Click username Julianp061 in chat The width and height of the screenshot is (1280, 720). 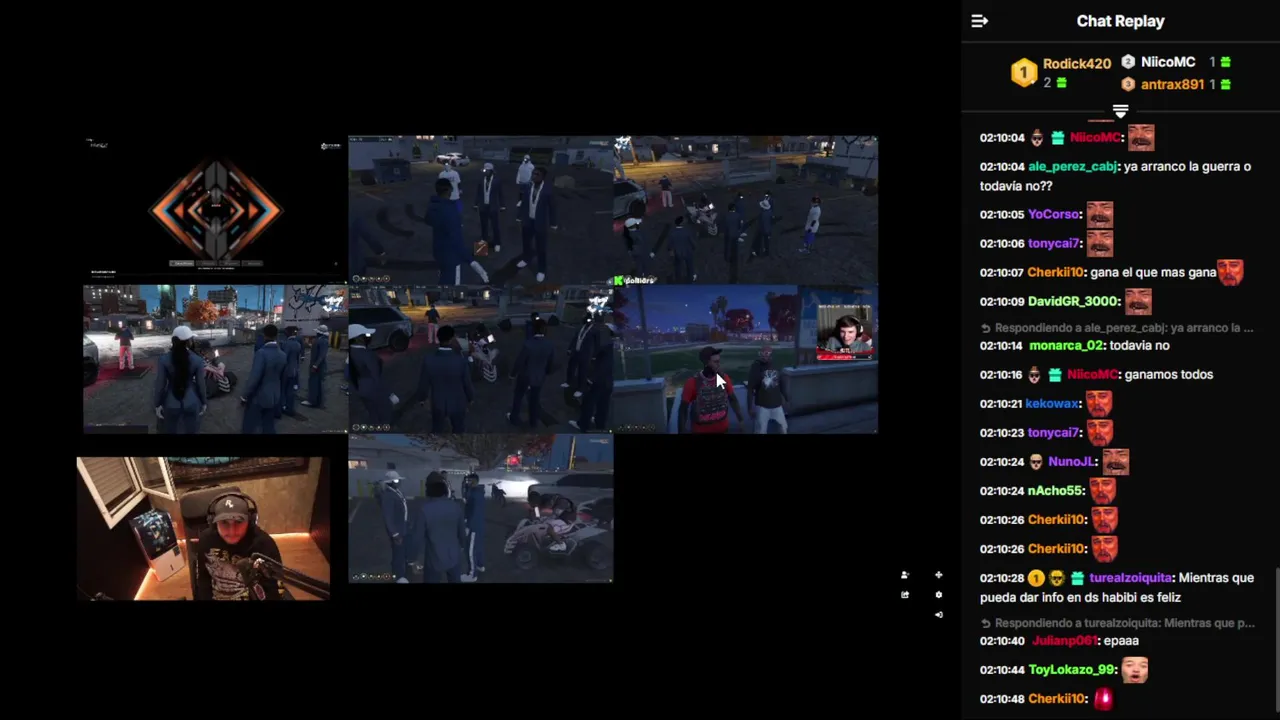[x=1065, y=641]
